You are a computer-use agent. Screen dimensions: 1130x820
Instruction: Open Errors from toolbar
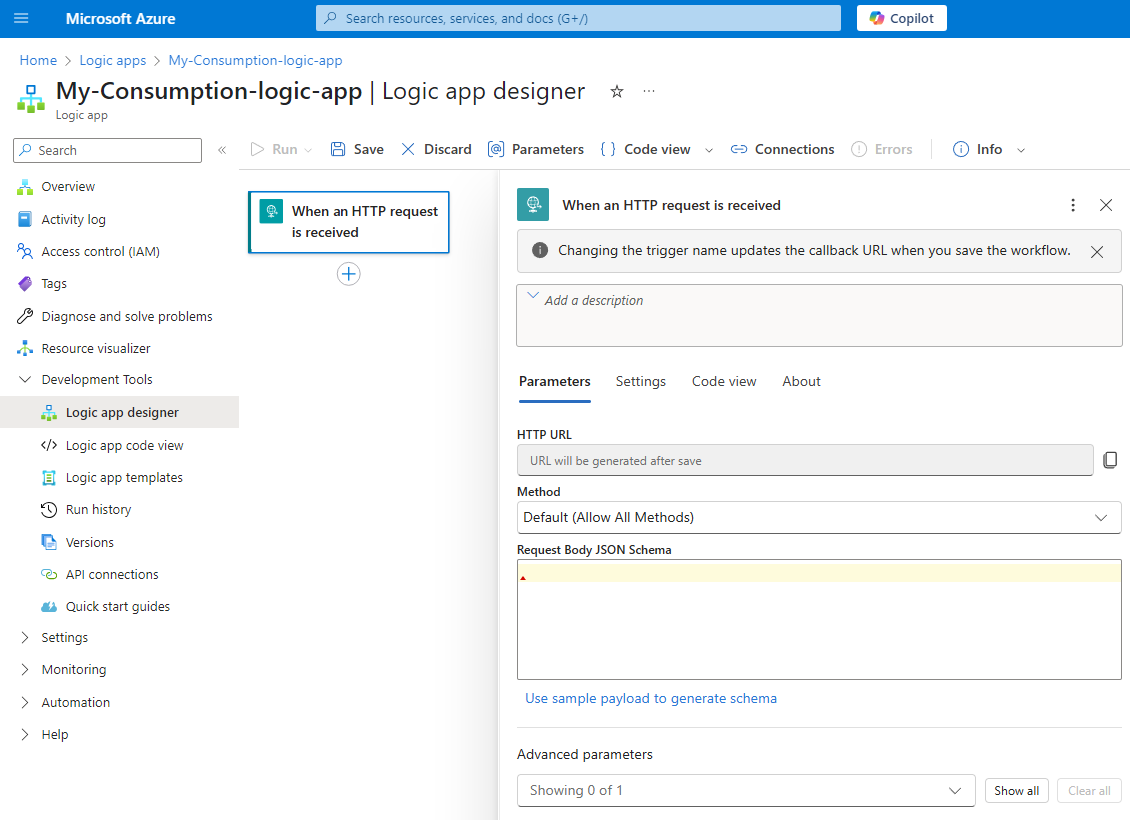coord(881,149)
